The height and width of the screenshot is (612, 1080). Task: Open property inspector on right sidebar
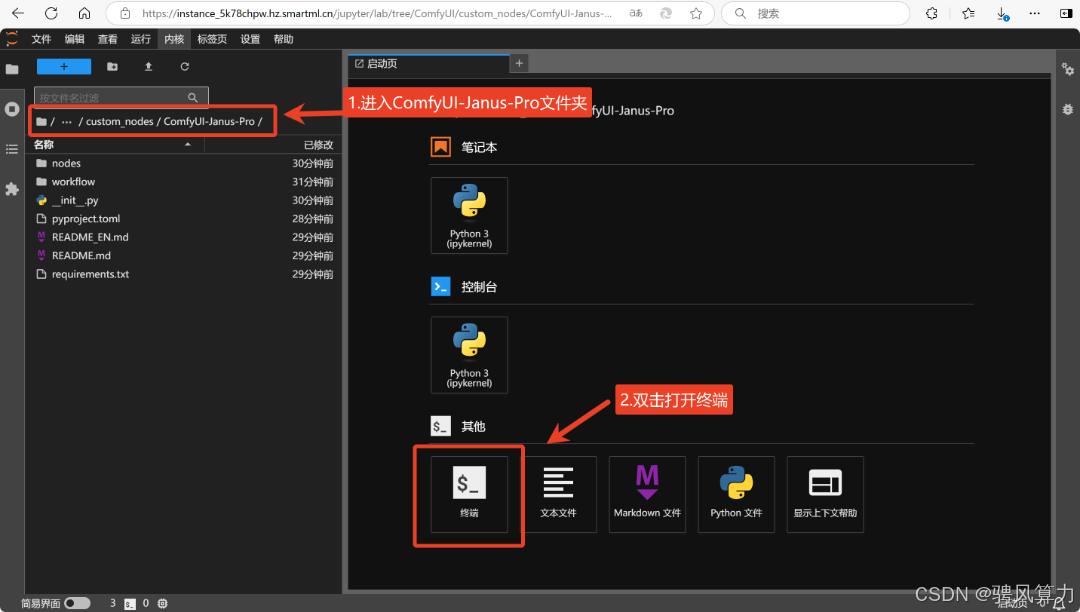coord(1068,69)
